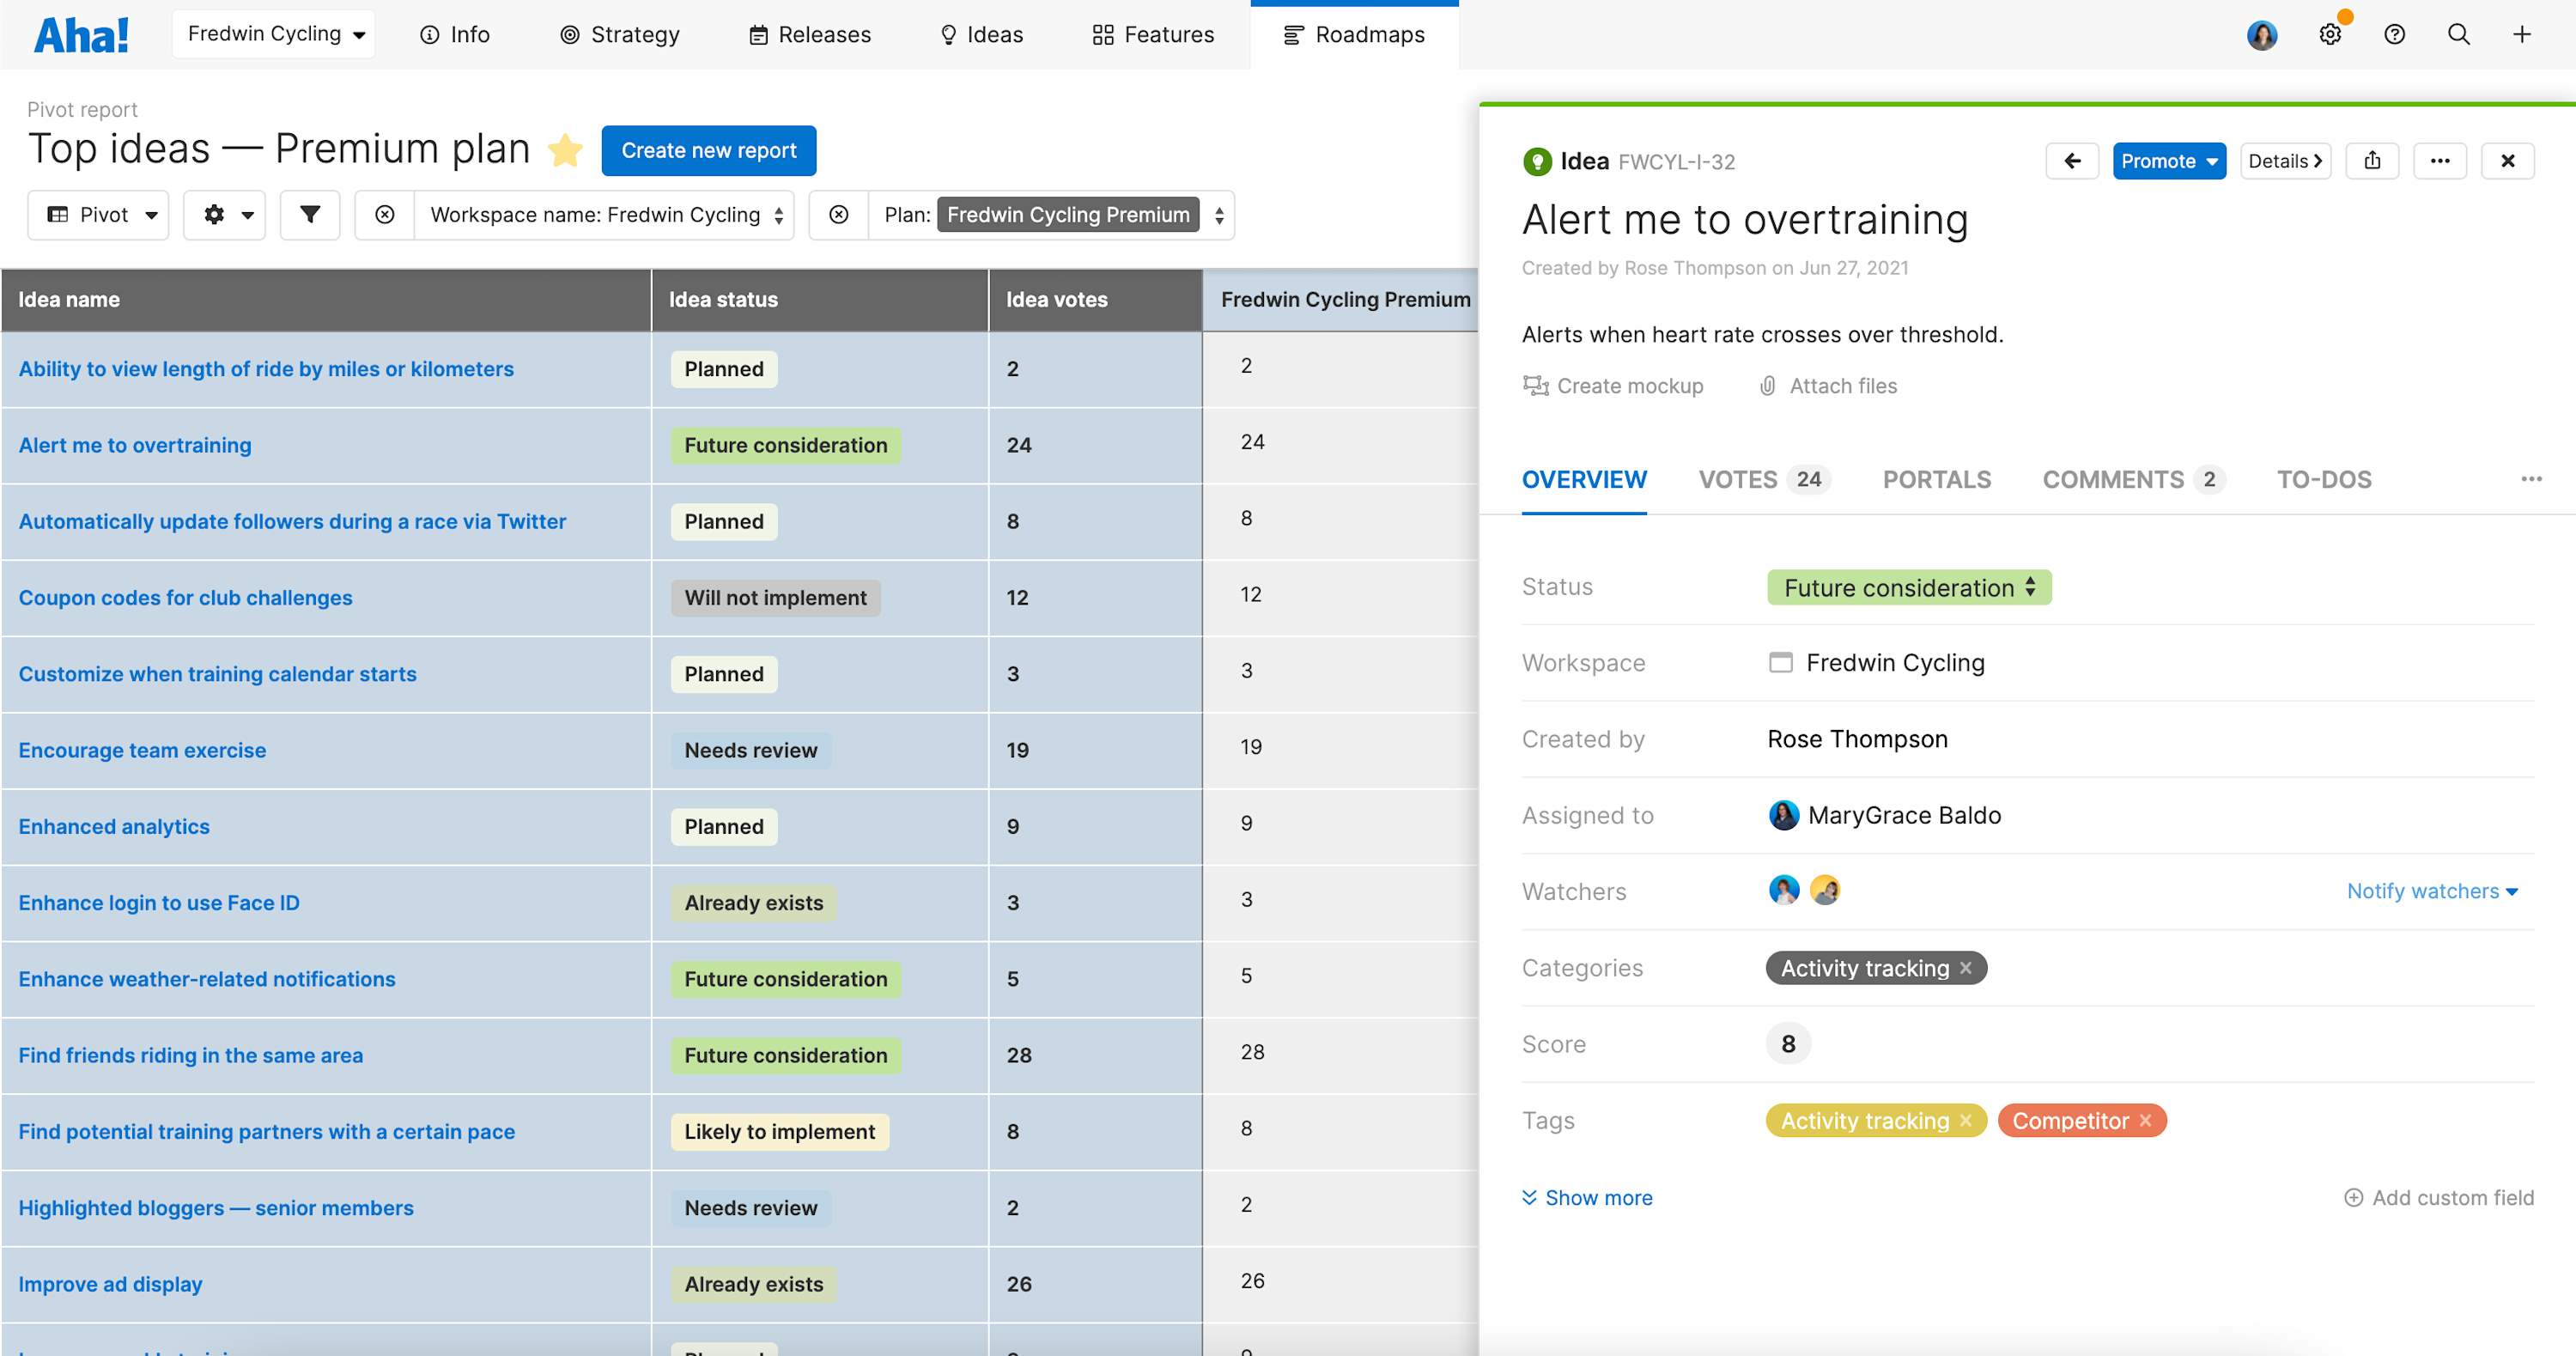Open the Future consideration status dropdown
The height and width of the screenshot is (1356, 2576).
(1907, 587)
